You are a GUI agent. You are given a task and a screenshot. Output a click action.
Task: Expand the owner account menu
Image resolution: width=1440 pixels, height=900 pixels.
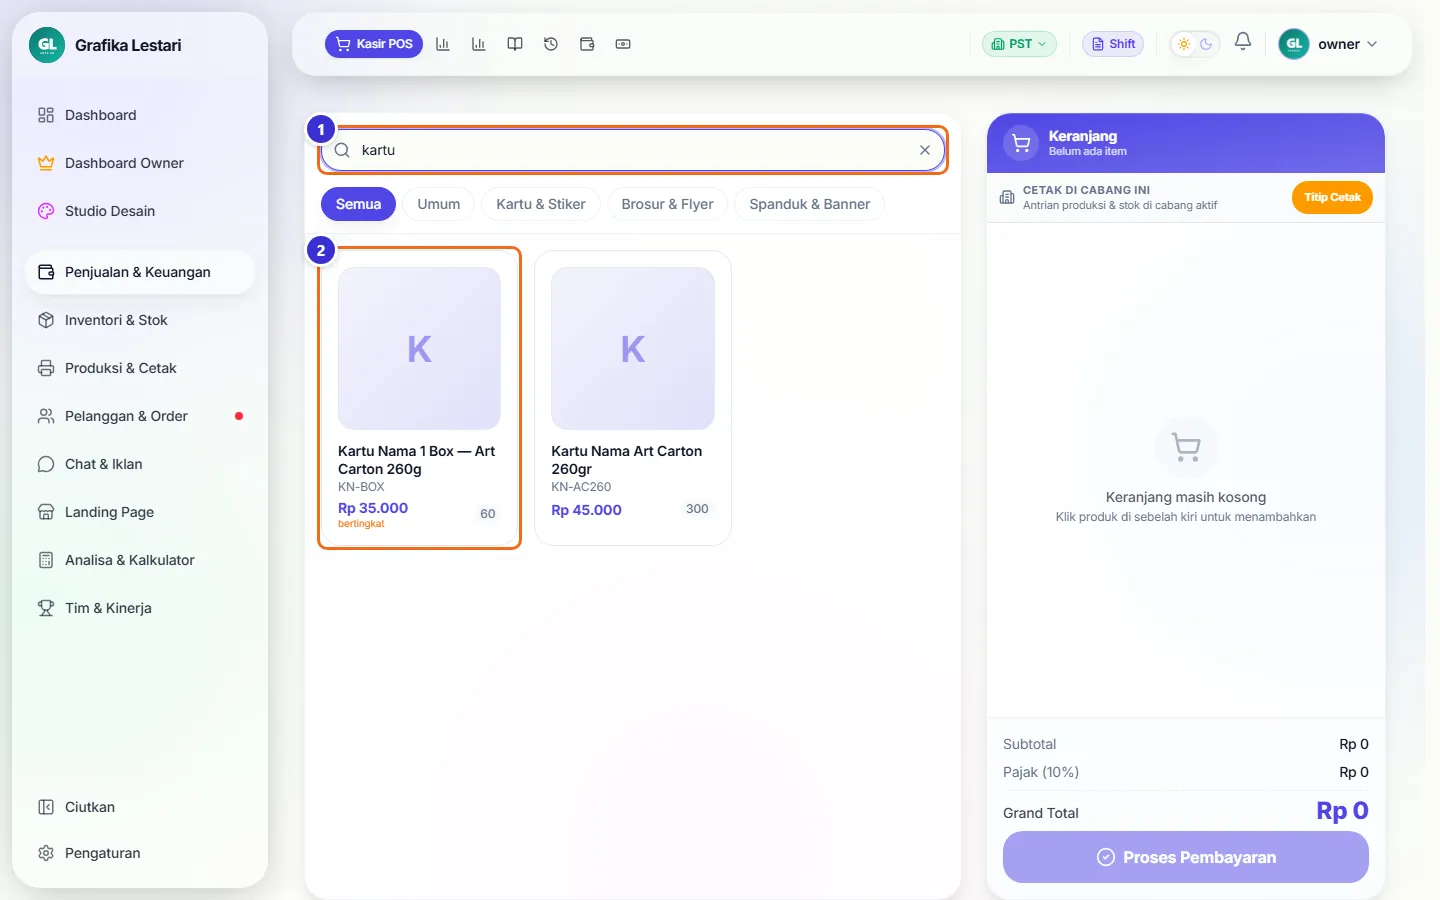pyautogui.click(x=1330, y=44)
